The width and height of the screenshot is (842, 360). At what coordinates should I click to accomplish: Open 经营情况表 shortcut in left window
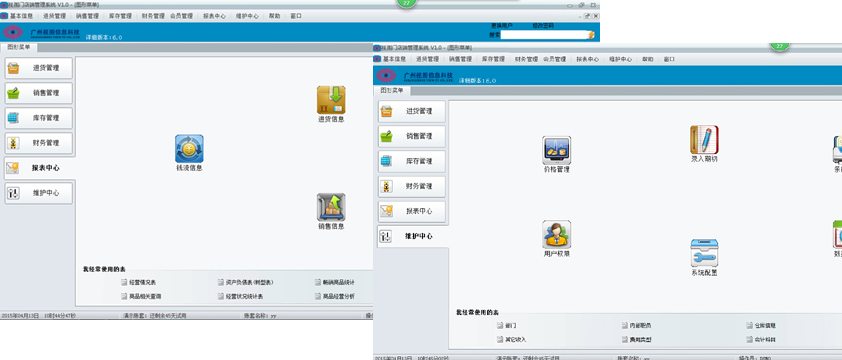(139, 282)
